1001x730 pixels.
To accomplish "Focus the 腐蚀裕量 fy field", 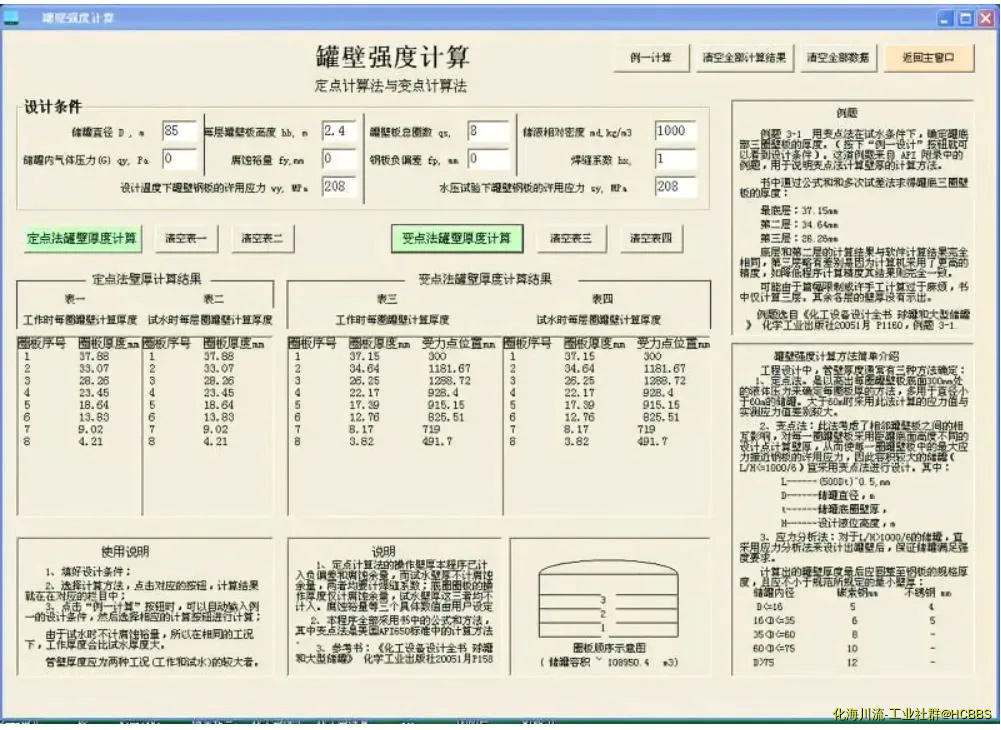I will tap(338, 158).
